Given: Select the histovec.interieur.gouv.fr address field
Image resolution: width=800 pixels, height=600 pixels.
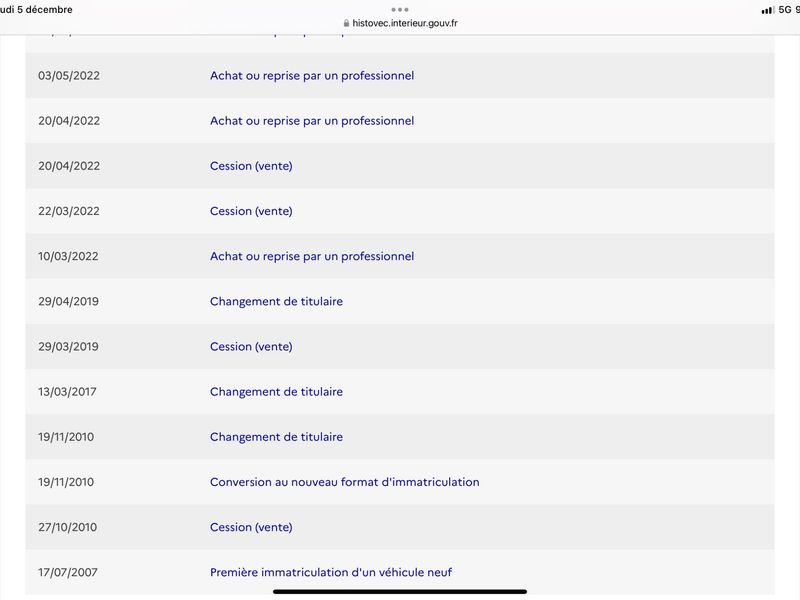Looking at the screenshot, I should [401, 23].
